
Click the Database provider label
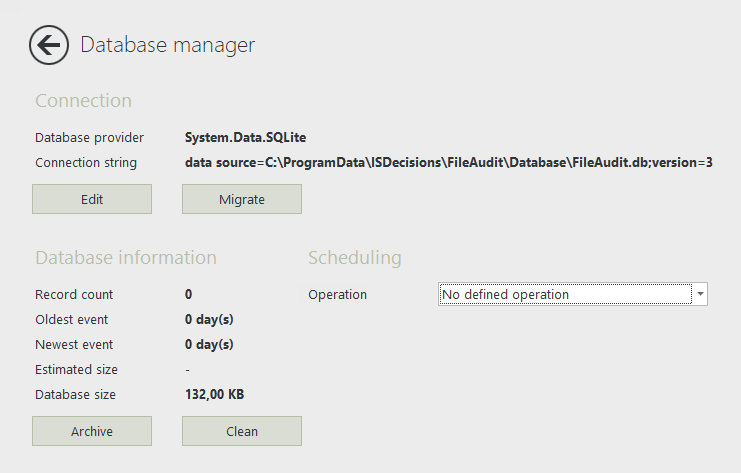89,138
